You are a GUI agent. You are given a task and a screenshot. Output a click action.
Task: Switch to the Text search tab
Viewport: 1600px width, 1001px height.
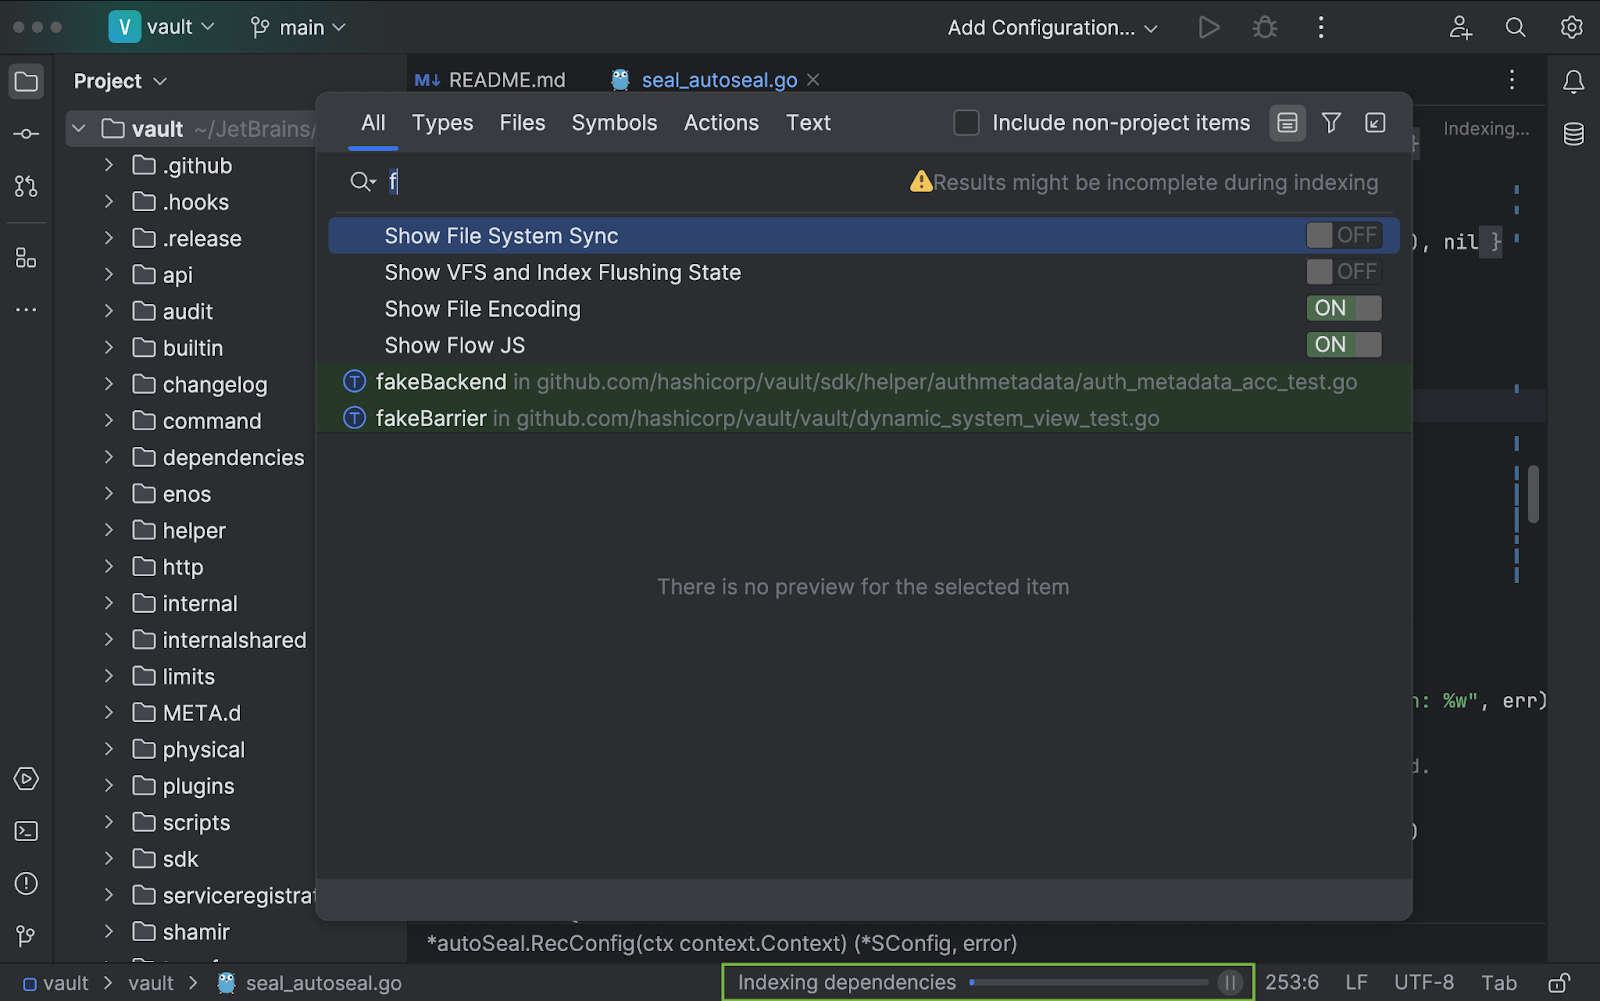pos(808,123)
